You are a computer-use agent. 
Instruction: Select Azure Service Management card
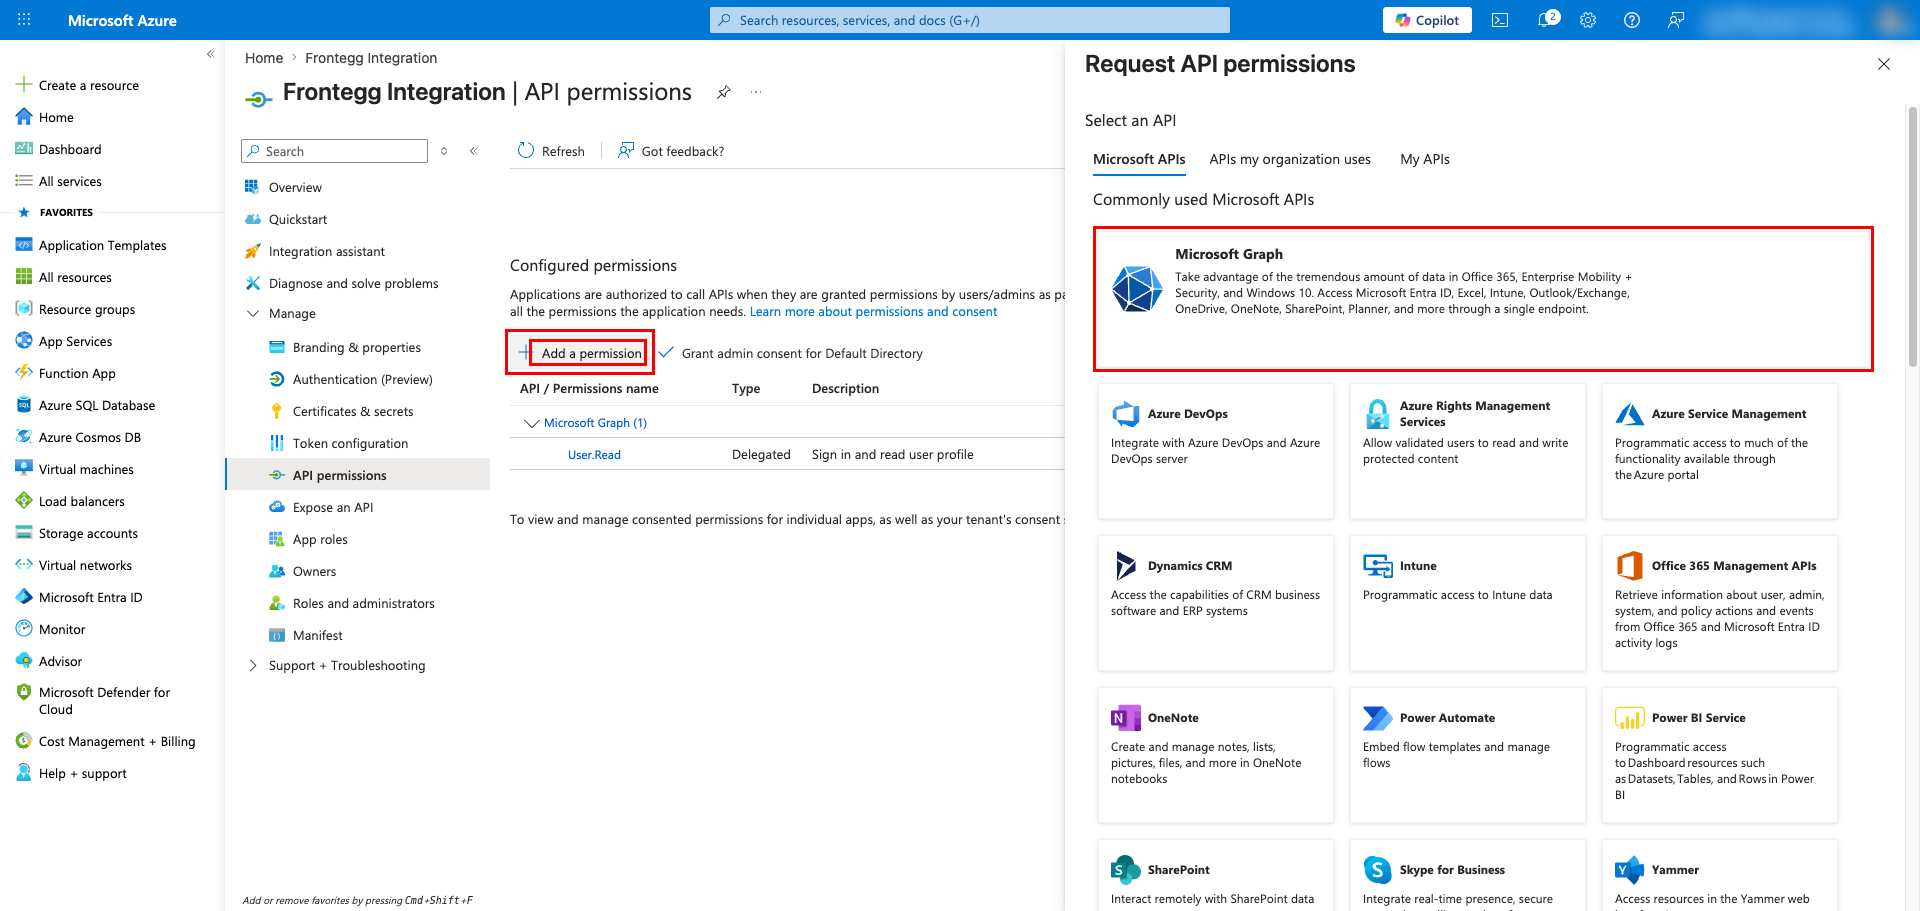coord(1720,451)
